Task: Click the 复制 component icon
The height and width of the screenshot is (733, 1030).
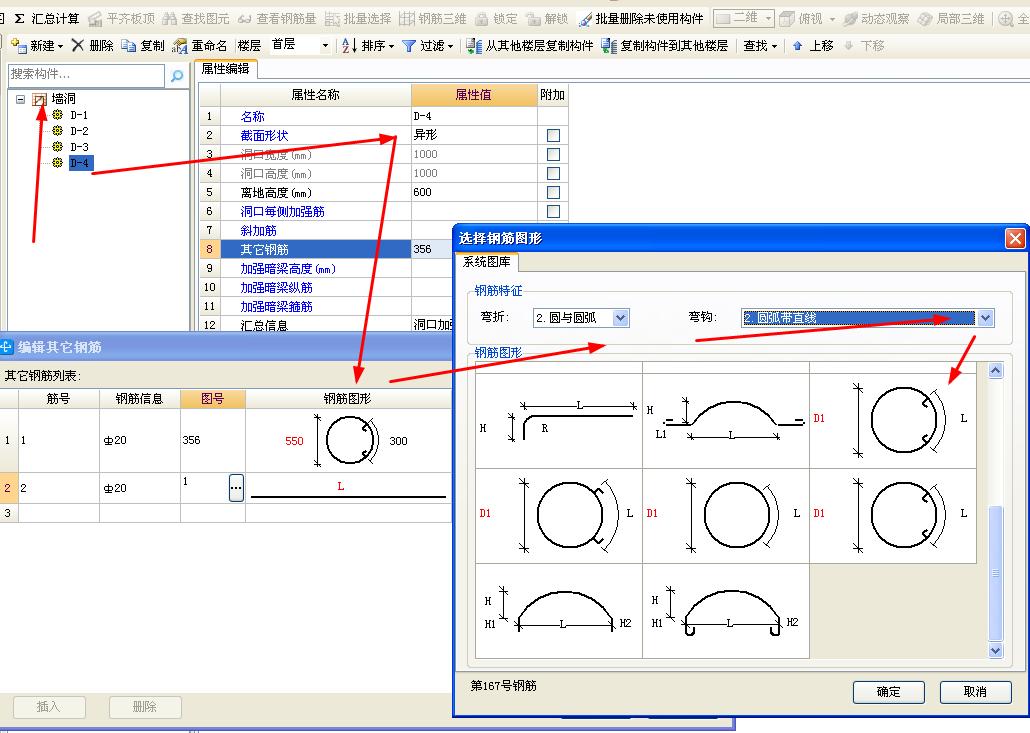Action: pyautogui.click(x=129, y=45)
